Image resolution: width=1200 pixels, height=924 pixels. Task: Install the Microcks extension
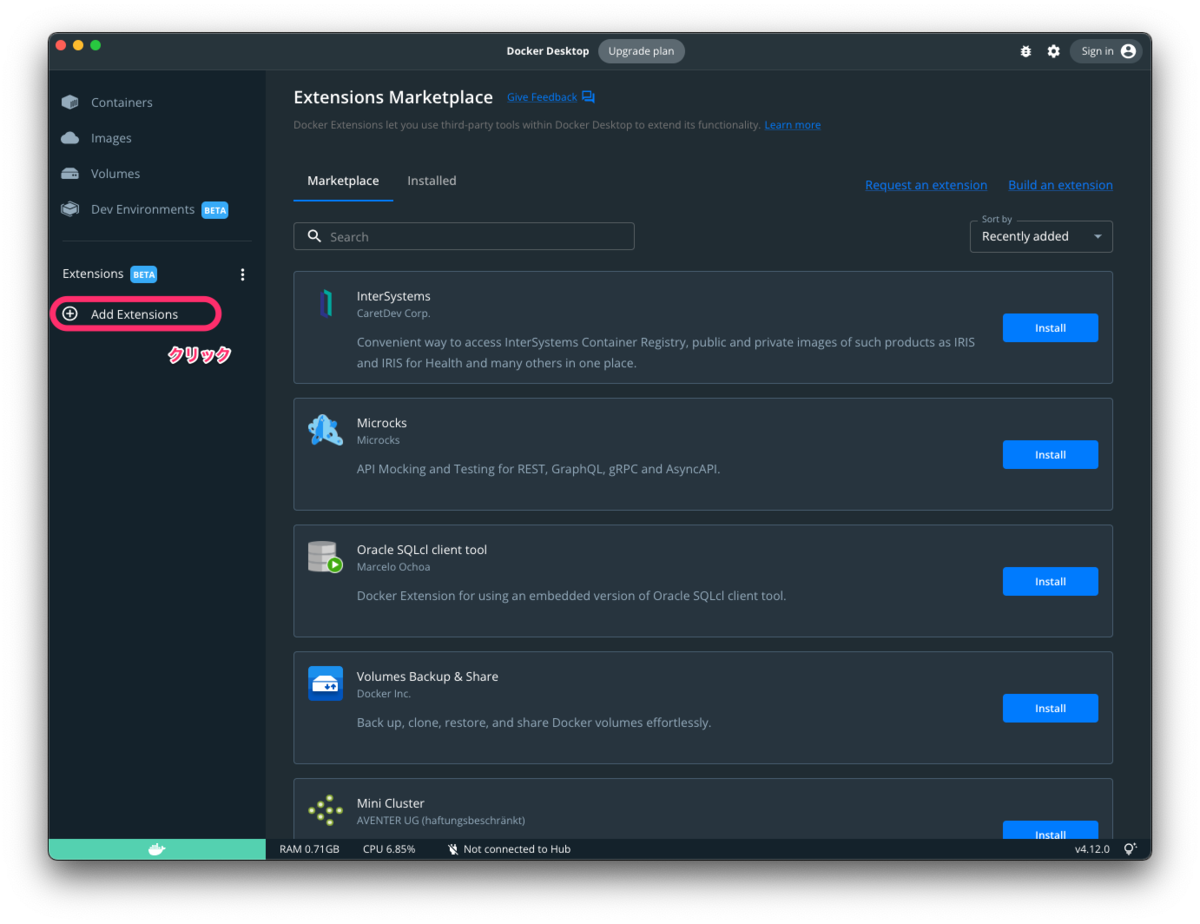(1050, 455)
